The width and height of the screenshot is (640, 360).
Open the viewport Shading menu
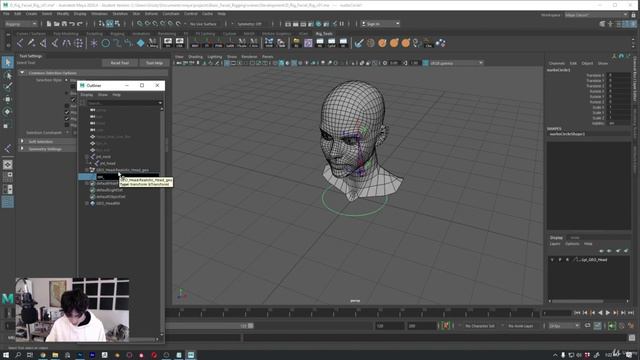[195, 57]
